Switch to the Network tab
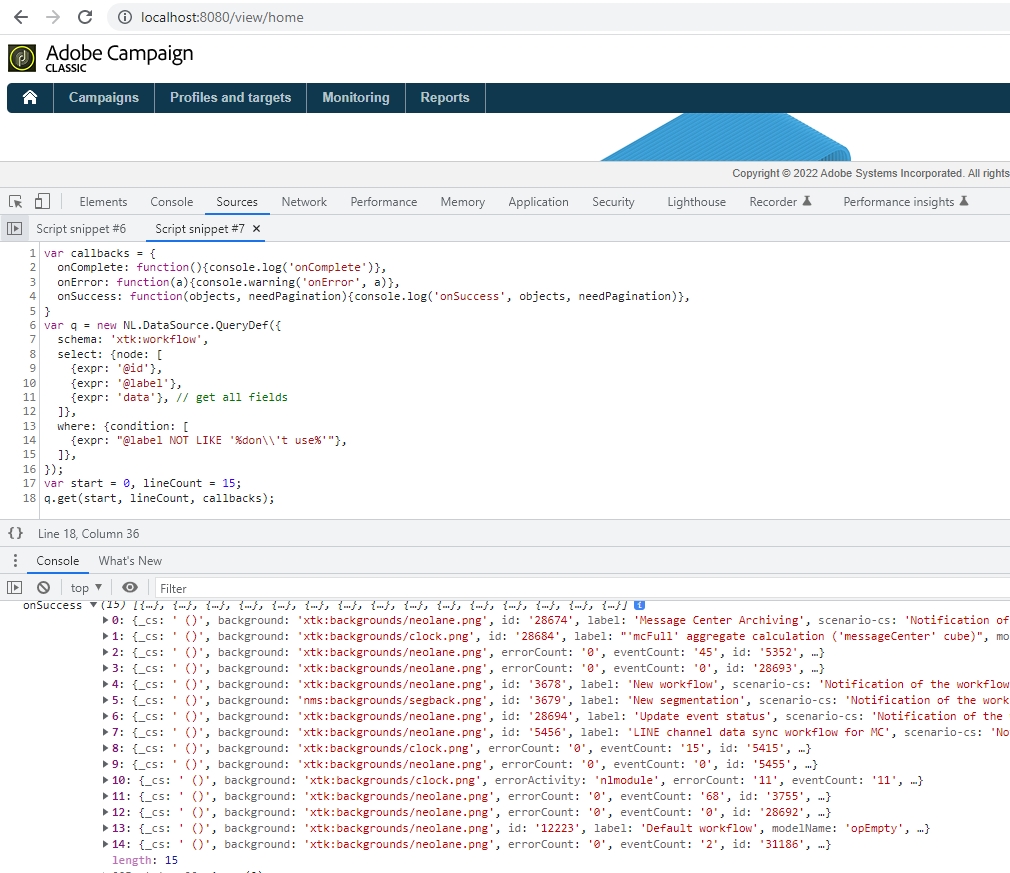The image size is (1010, 873). [304, 201]
